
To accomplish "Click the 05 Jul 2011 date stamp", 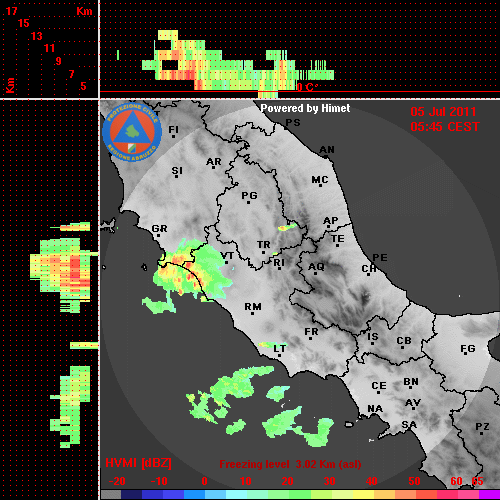I will coord(443,112).
